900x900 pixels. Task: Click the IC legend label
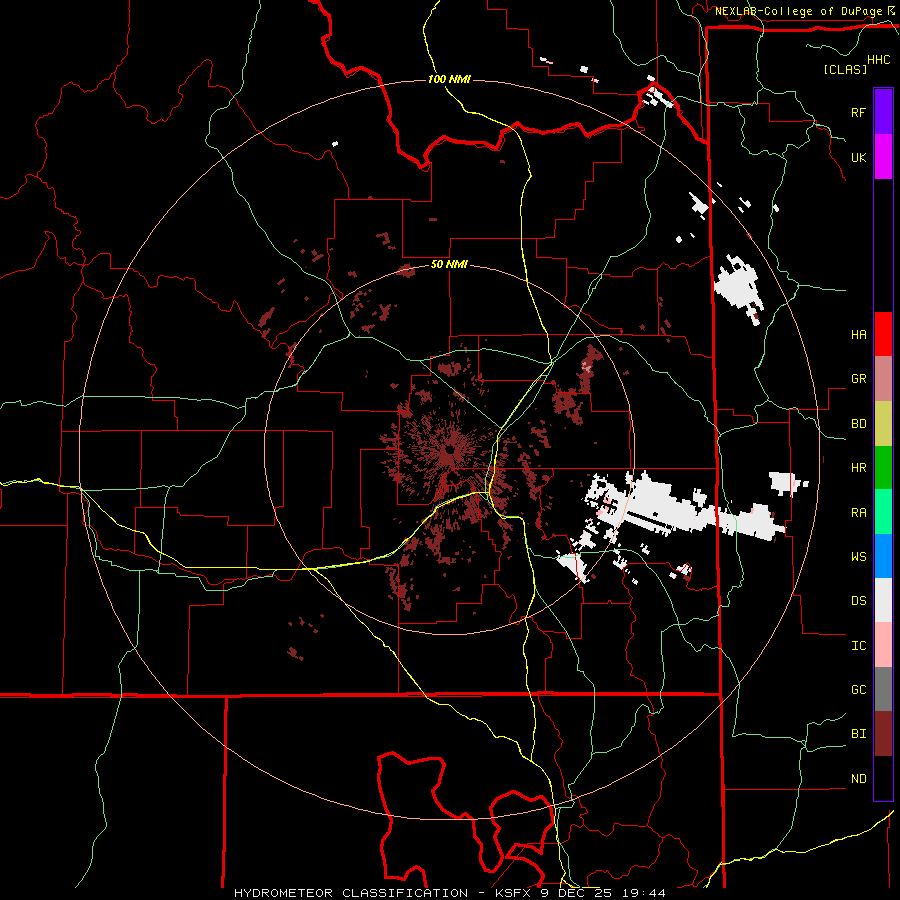(x=858, y=646)
